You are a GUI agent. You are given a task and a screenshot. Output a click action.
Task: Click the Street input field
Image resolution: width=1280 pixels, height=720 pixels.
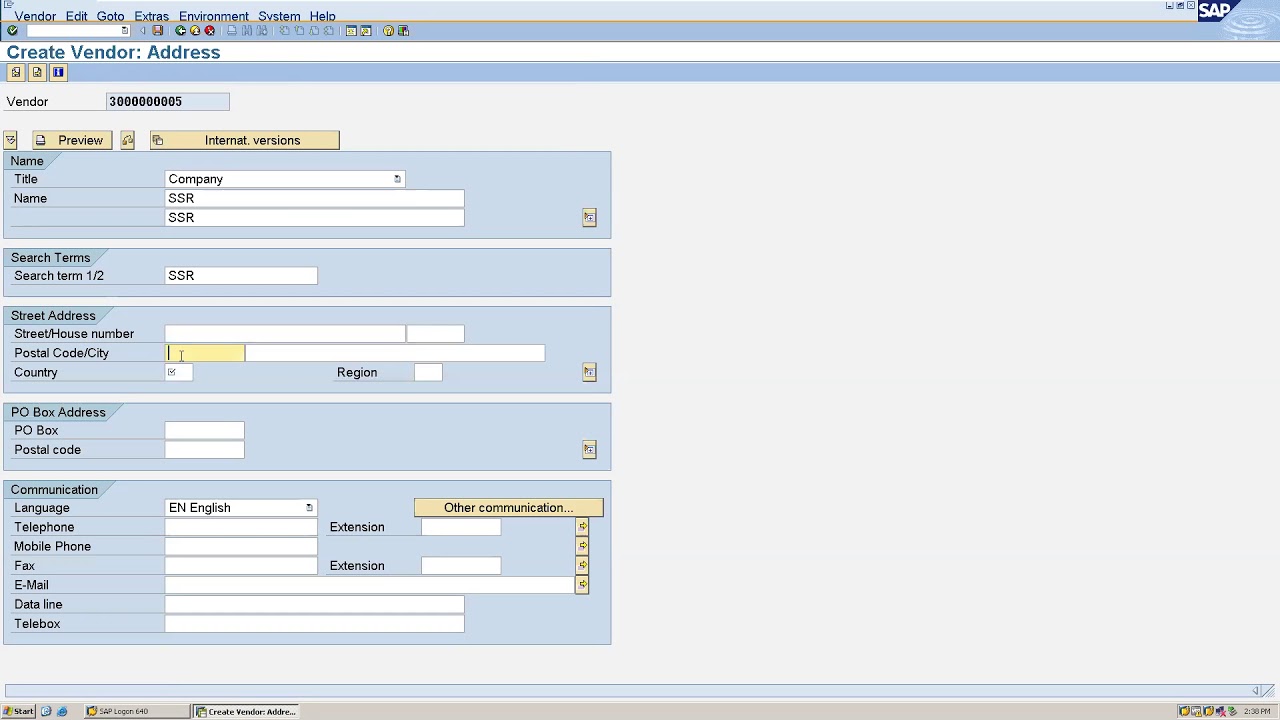click(x=285, y=334)
